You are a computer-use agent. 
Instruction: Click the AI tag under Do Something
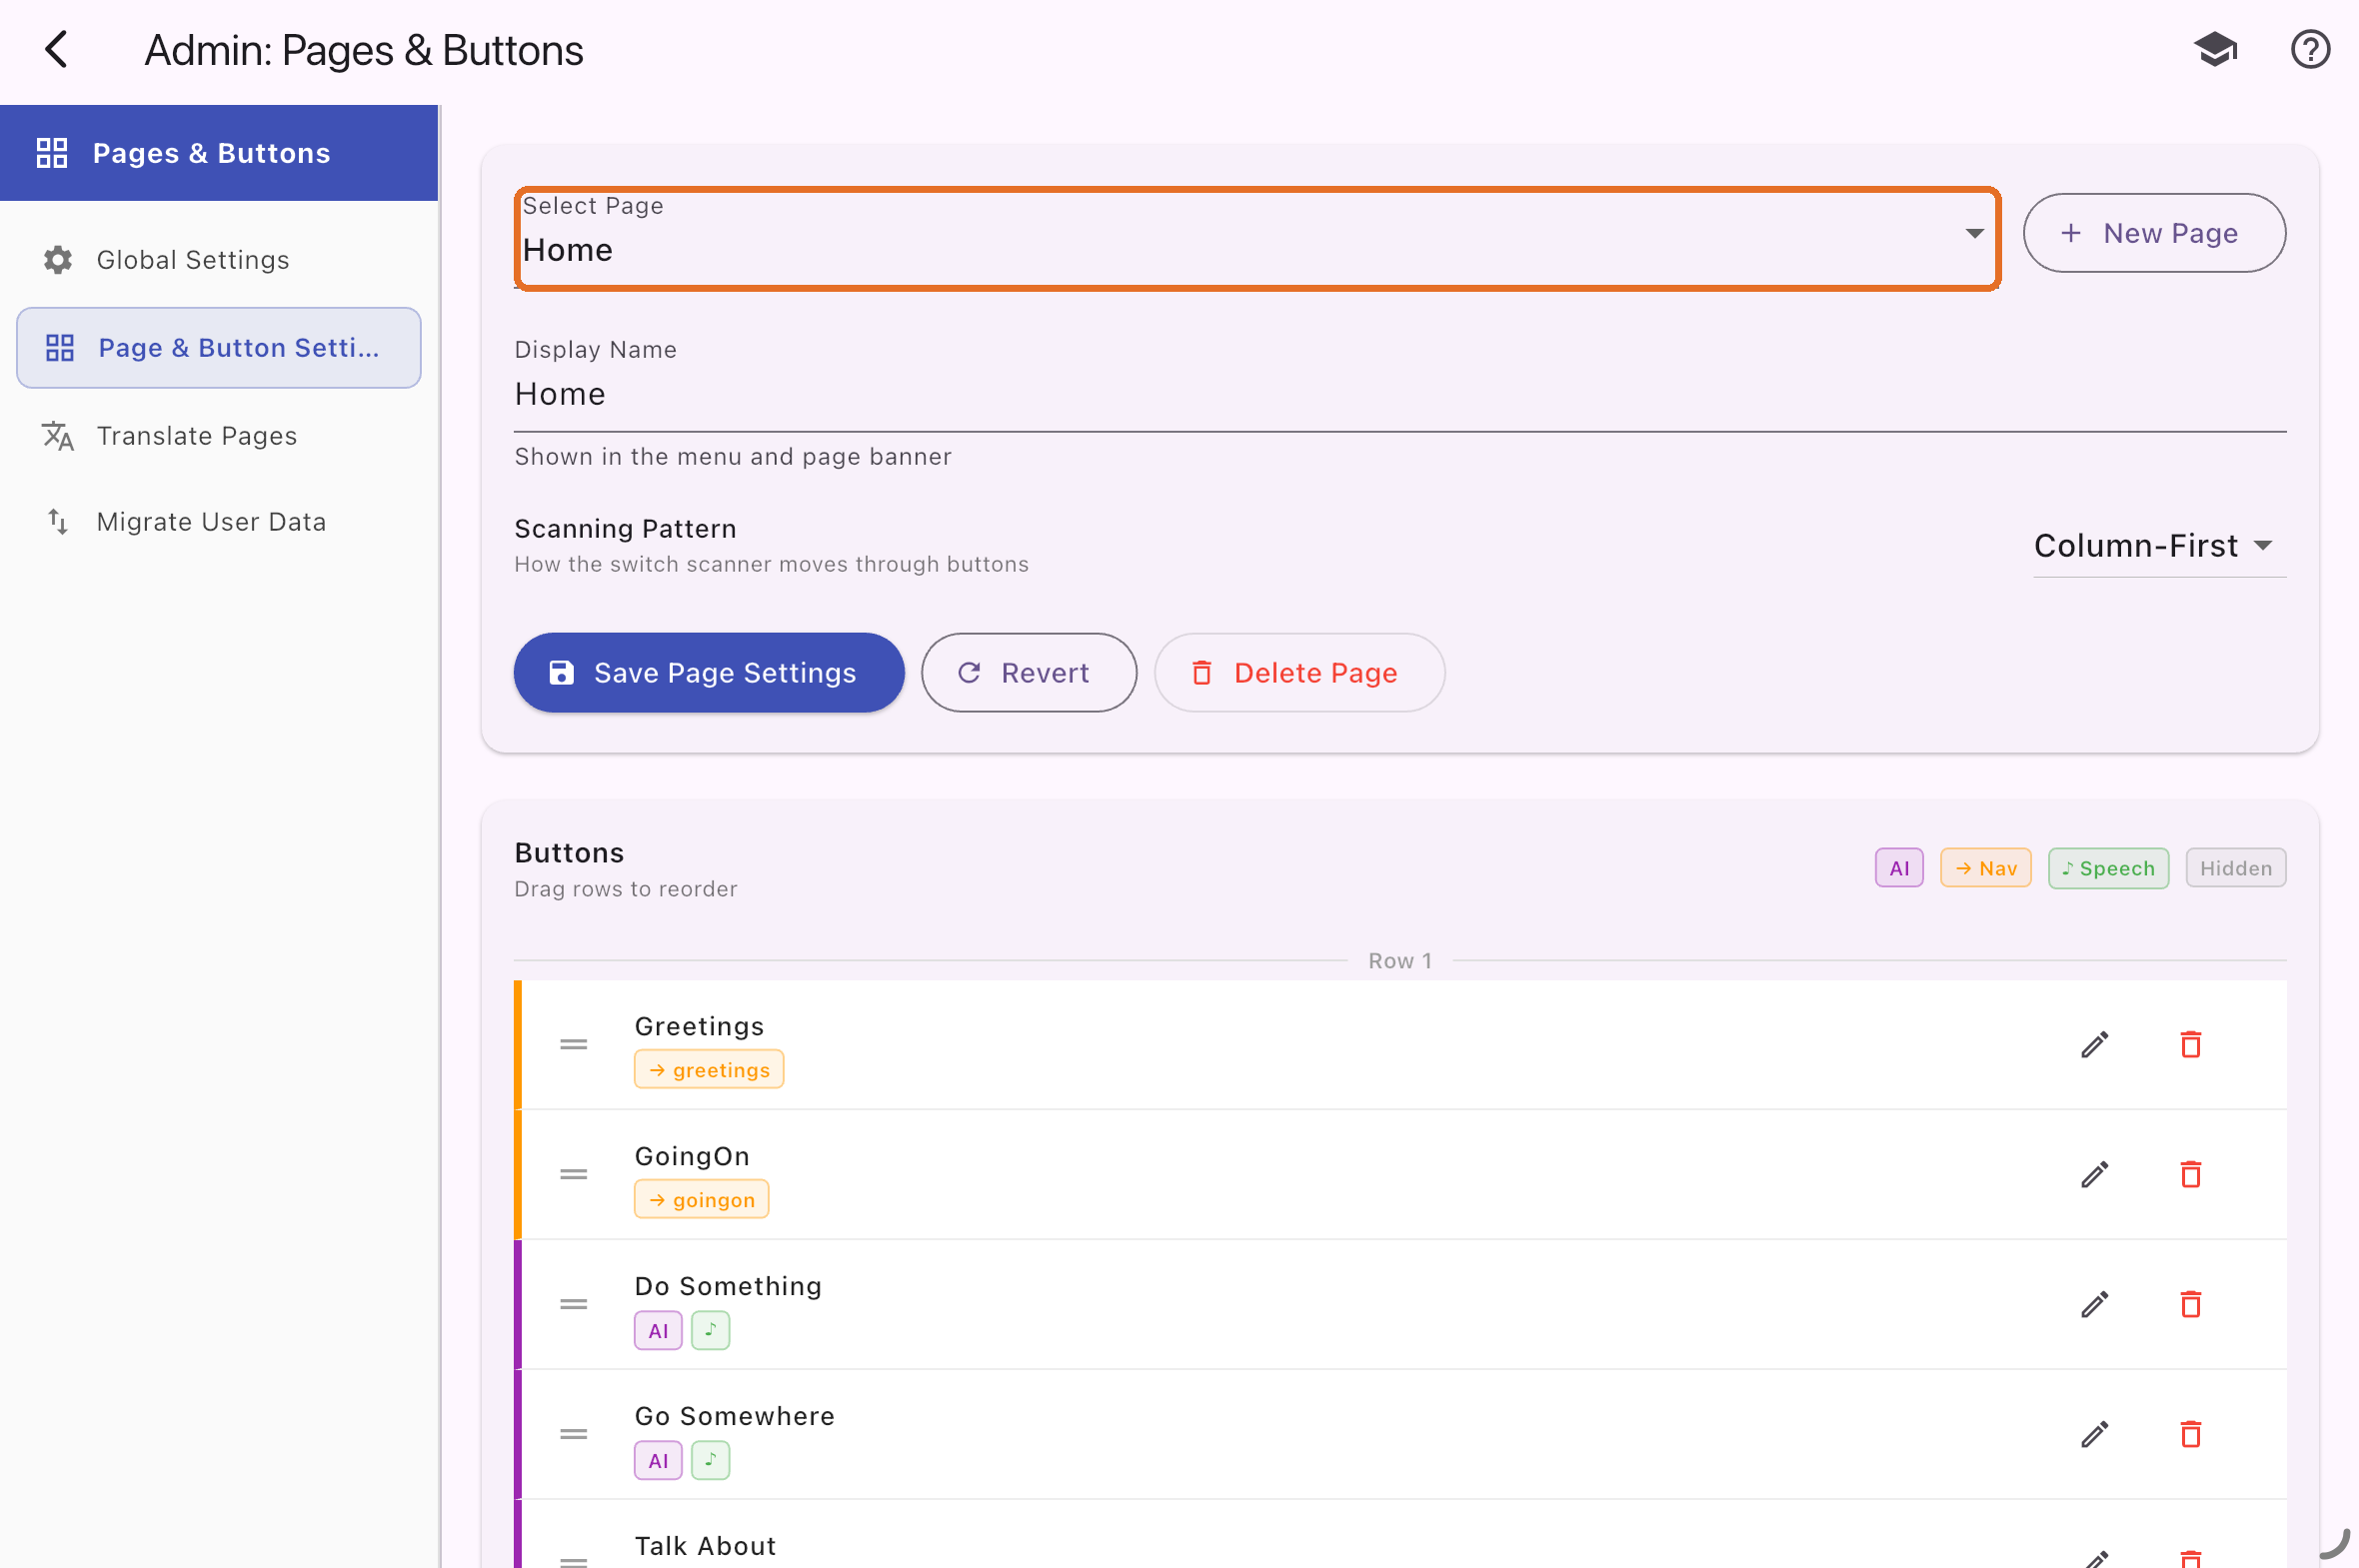[x=658, y=1331]
